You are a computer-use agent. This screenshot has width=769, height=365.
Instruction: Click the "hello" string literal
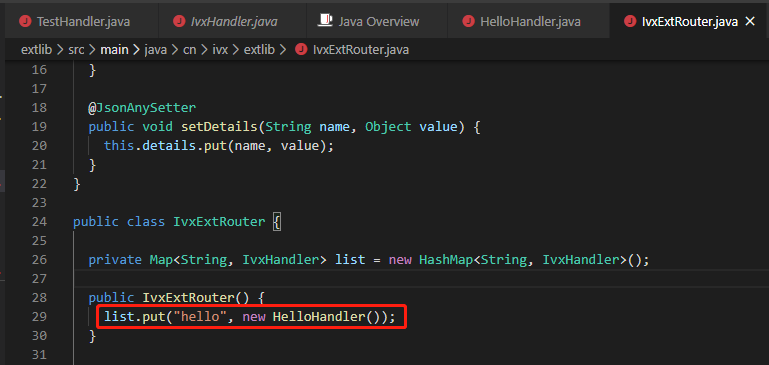(201, 316)
